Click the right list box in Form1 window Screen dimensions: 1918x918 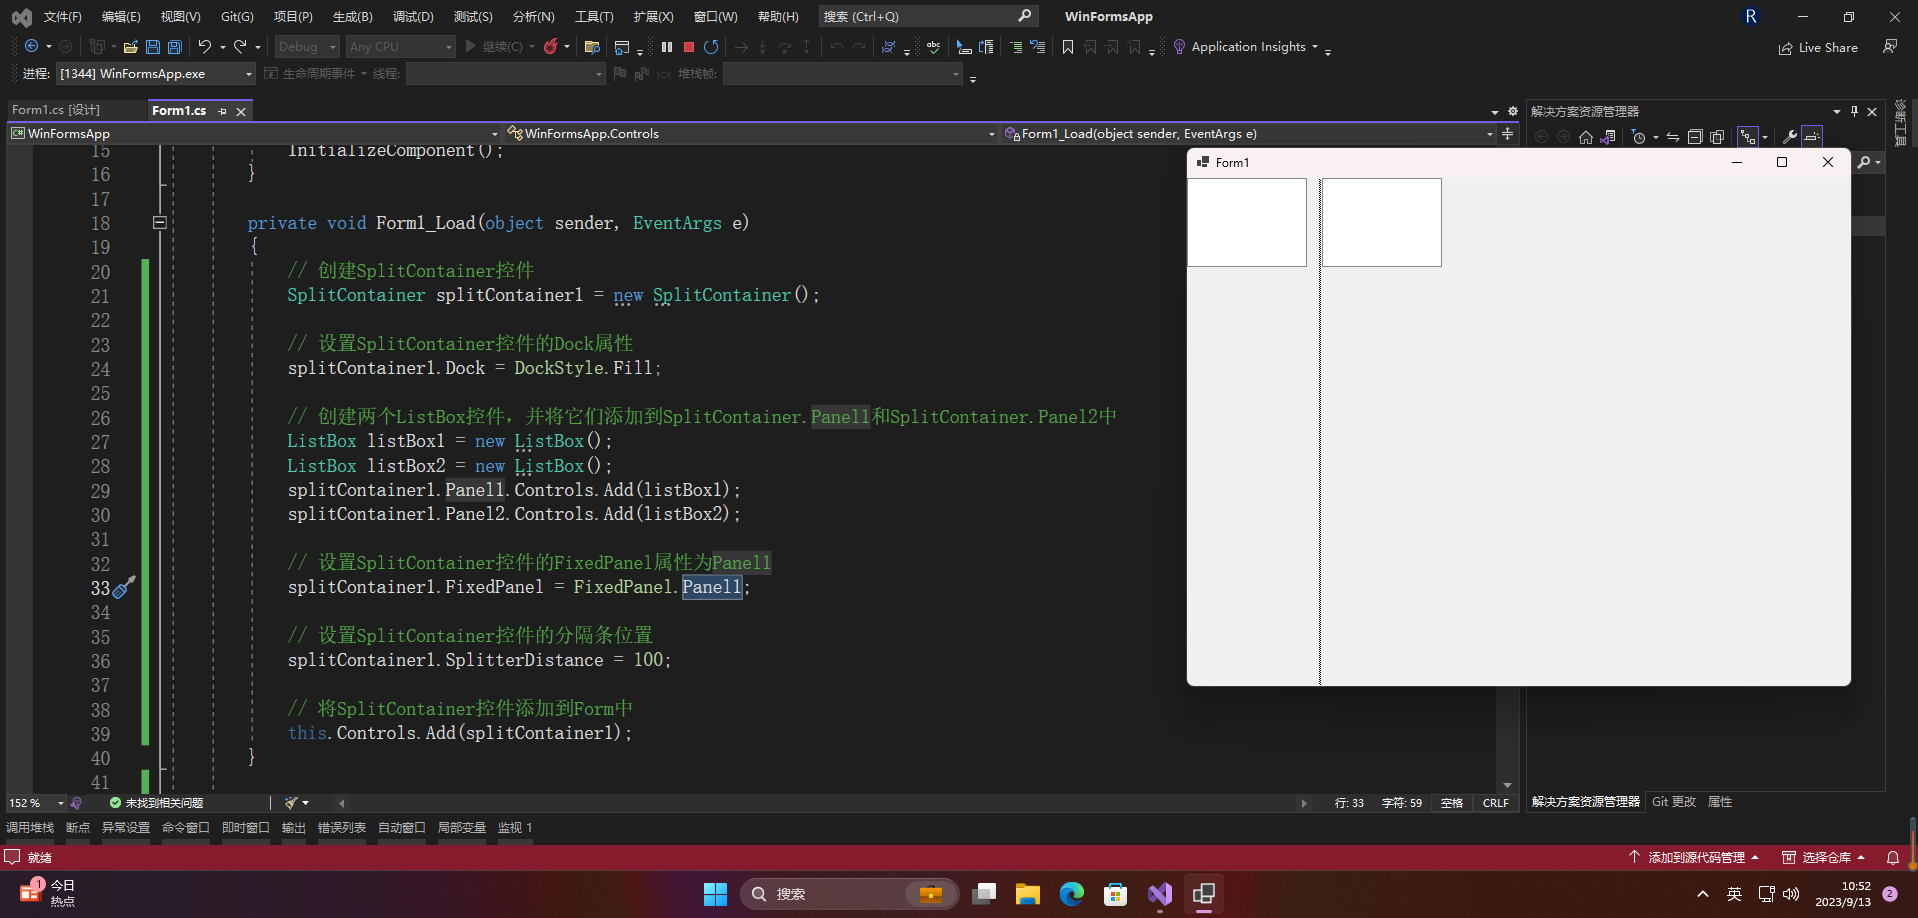coord(1382,222)
